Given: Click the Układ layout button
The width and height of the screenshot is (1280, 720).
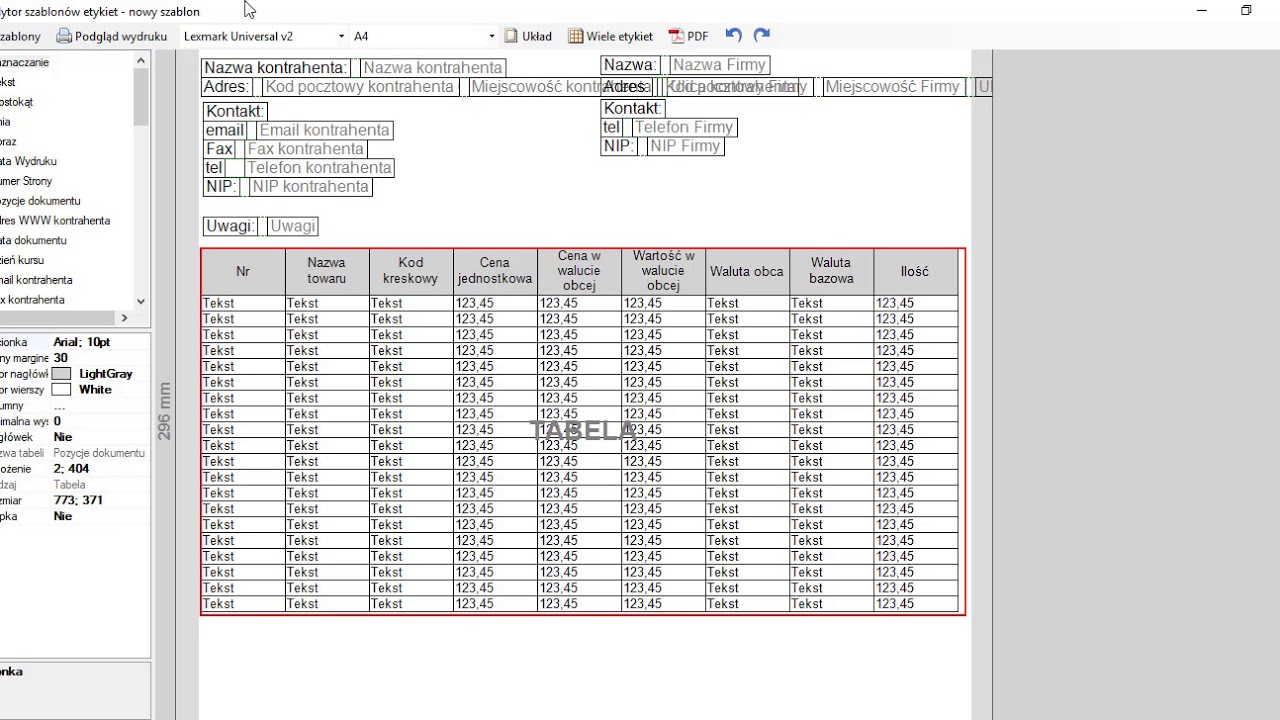Looking at the screenshot, I should (x=527, y=36).
